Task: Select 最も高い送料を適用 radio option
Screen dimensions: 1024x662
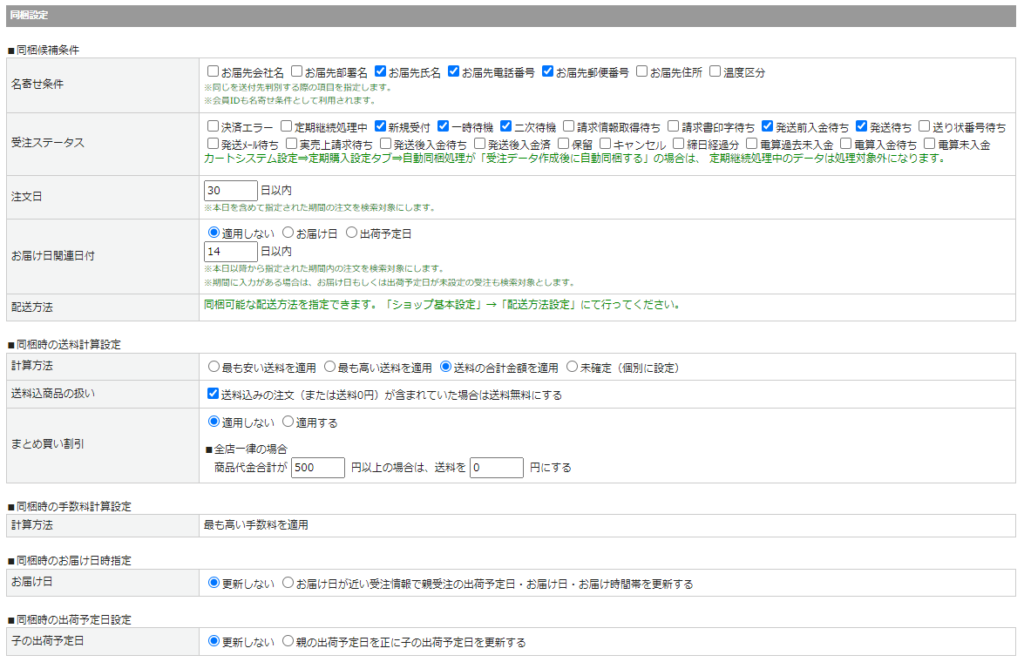Action: click(x=330, y=367)
